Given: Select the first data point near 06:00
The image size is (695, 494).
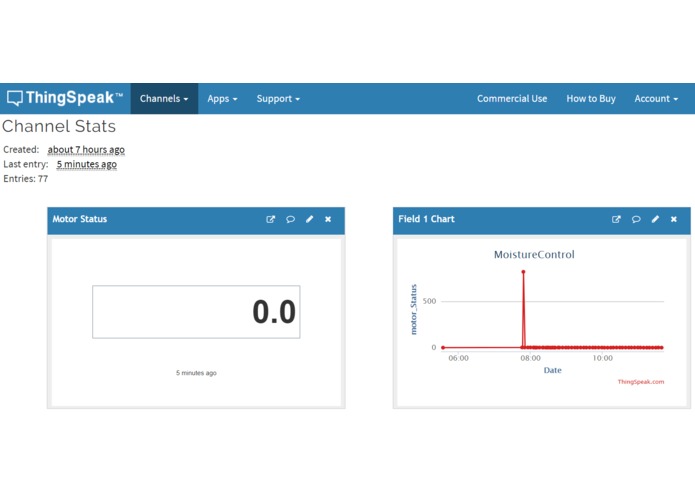Looking at the screenshot, I should (x=443, y=347).
